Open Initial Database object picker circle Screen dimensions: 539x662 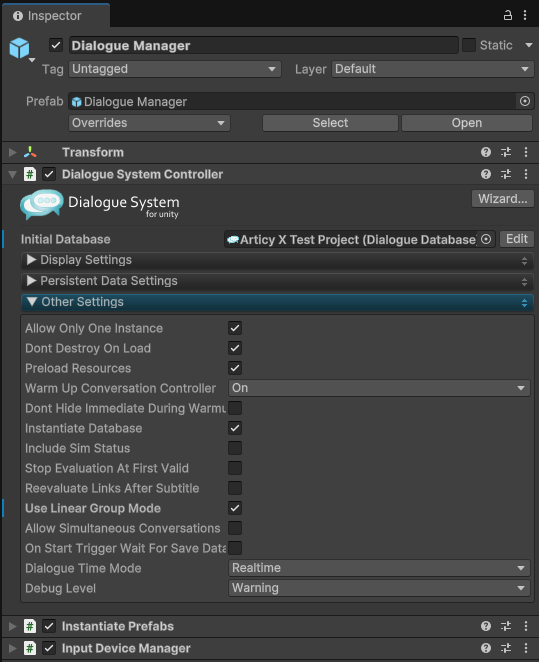486,239
